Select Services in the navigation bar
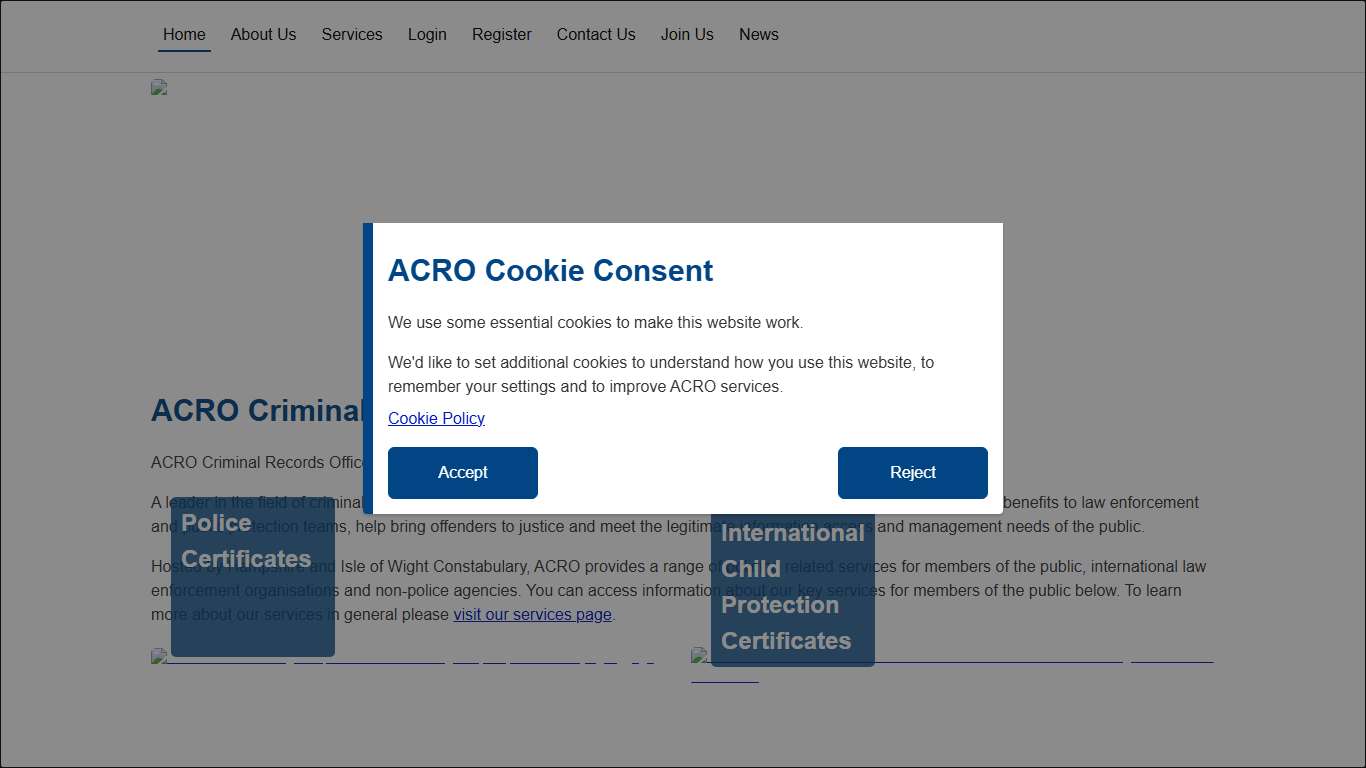Screen dimensions: 1366x768 (x=351, y=34)
